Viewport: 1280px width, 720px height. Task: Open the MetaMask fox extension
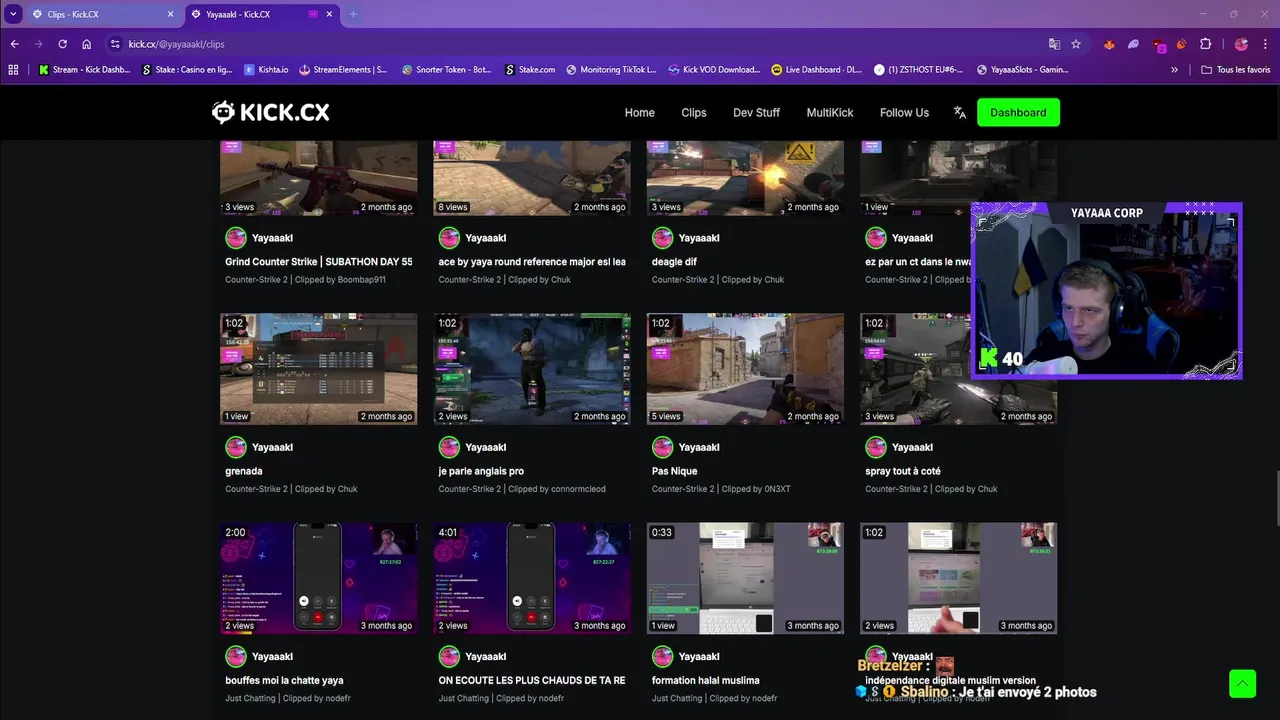(x=1109, y=44)
